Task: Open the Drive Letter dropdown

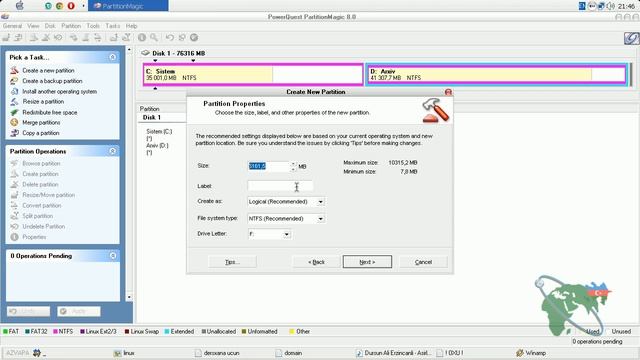Action: point(287,234)
